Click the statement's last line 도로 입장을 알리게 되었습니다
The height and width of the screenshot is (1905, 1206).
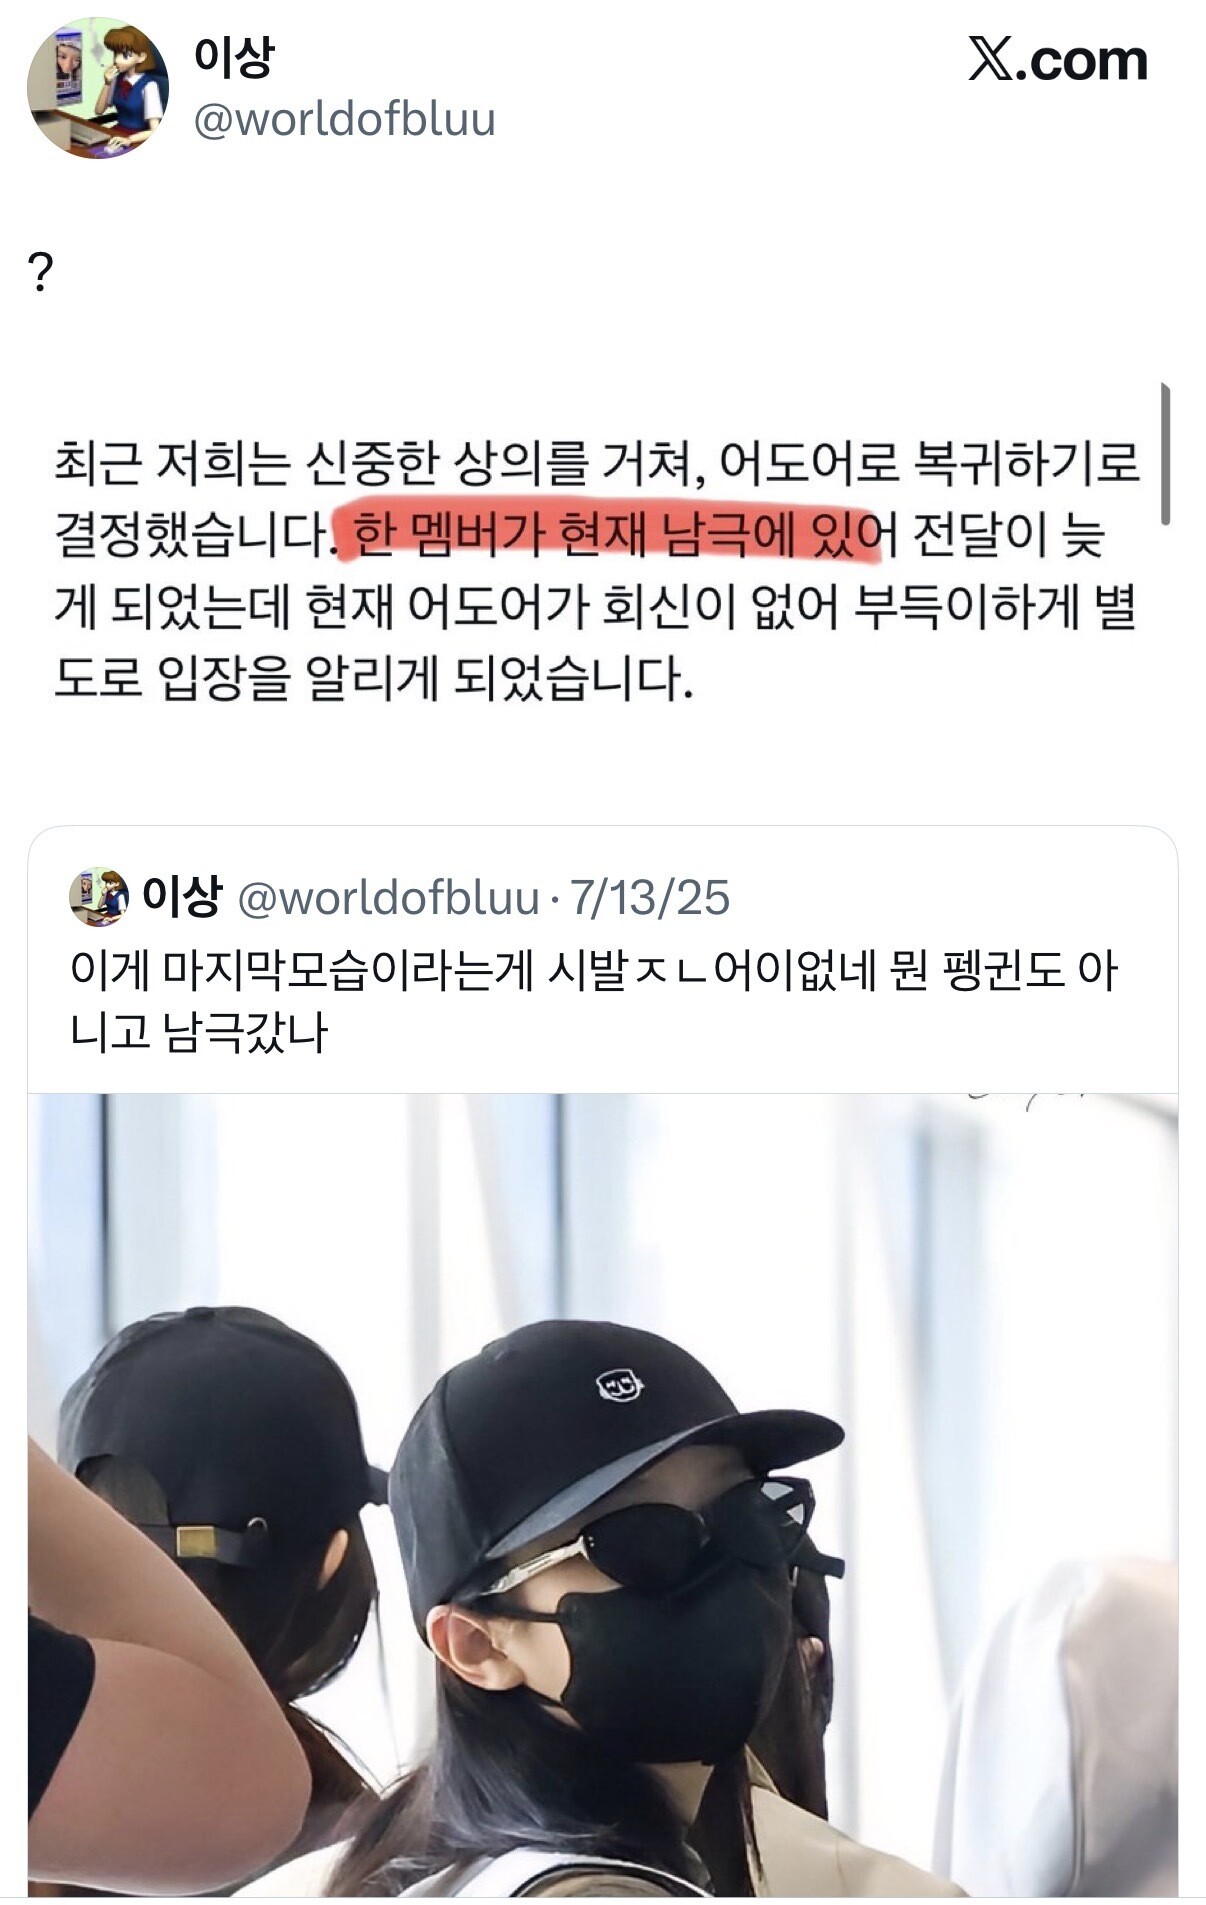(x=373, y=678)
